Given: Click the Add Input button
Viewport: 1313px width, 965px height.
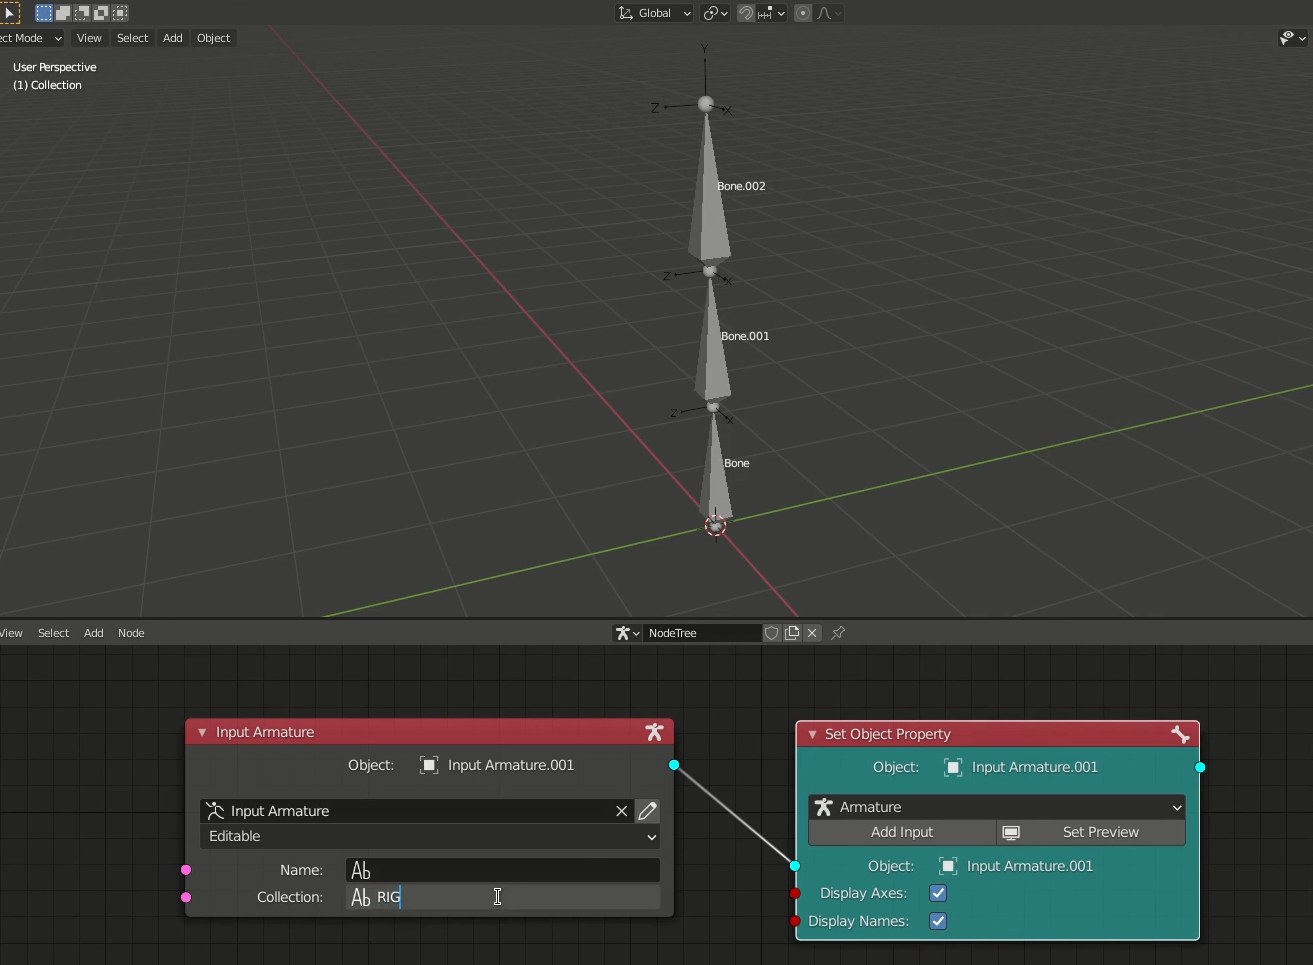Looking at the screenshot, I should click(x=902, y=832).
